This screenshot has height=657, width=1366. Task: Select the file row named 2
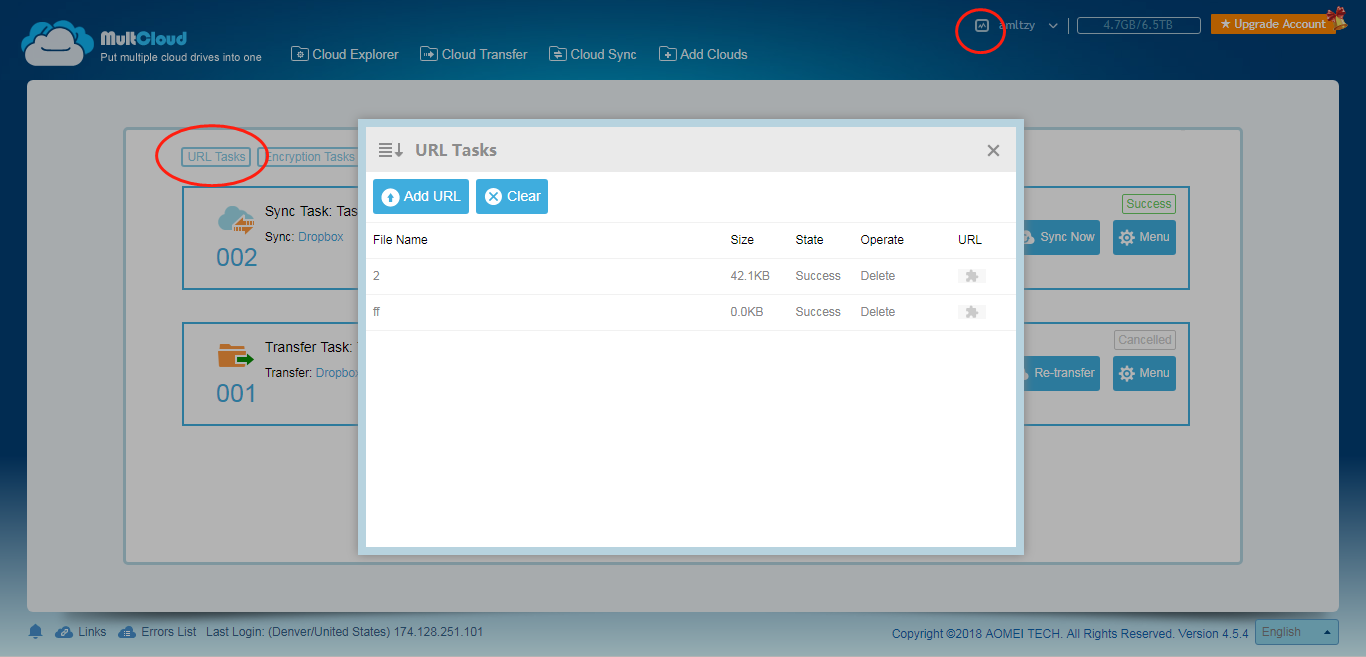691,276
